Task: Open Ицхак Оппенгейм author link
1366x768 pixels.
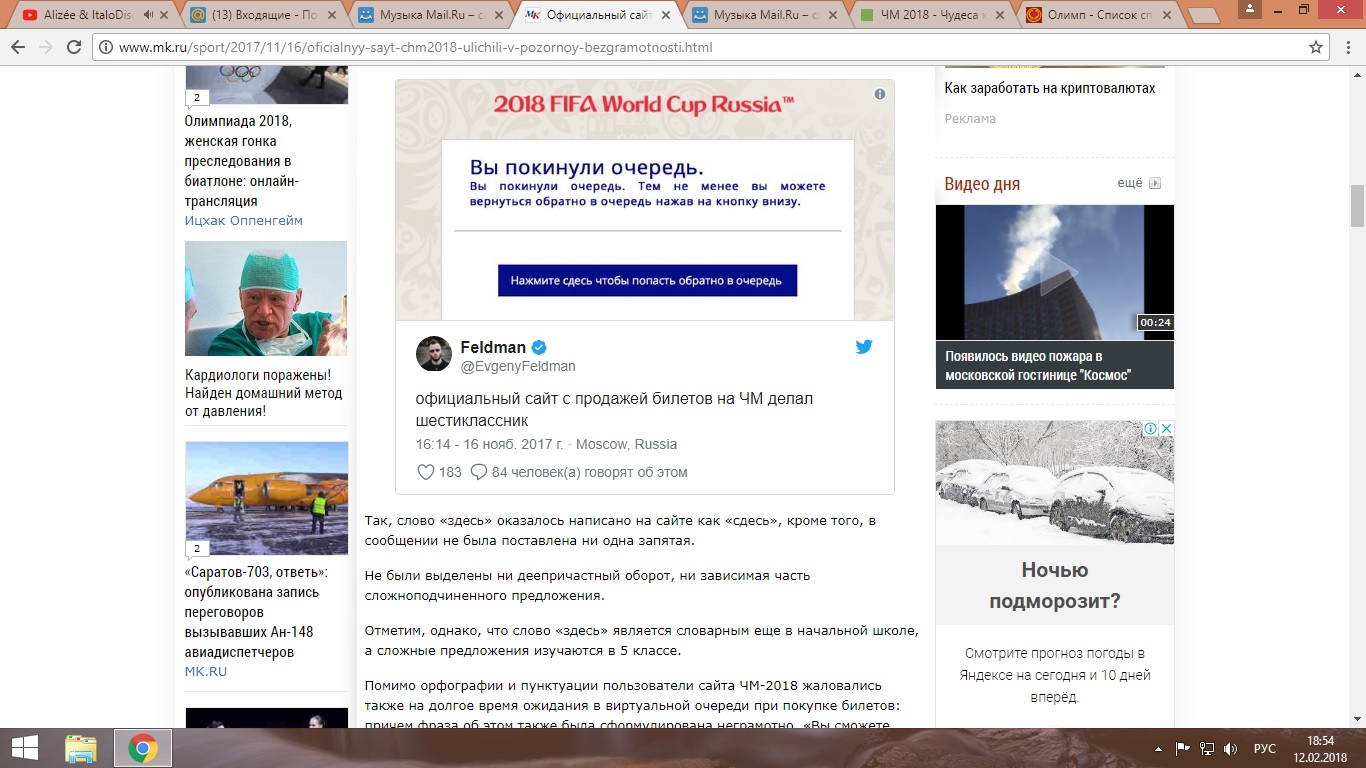Action: (x=244, y=220)
